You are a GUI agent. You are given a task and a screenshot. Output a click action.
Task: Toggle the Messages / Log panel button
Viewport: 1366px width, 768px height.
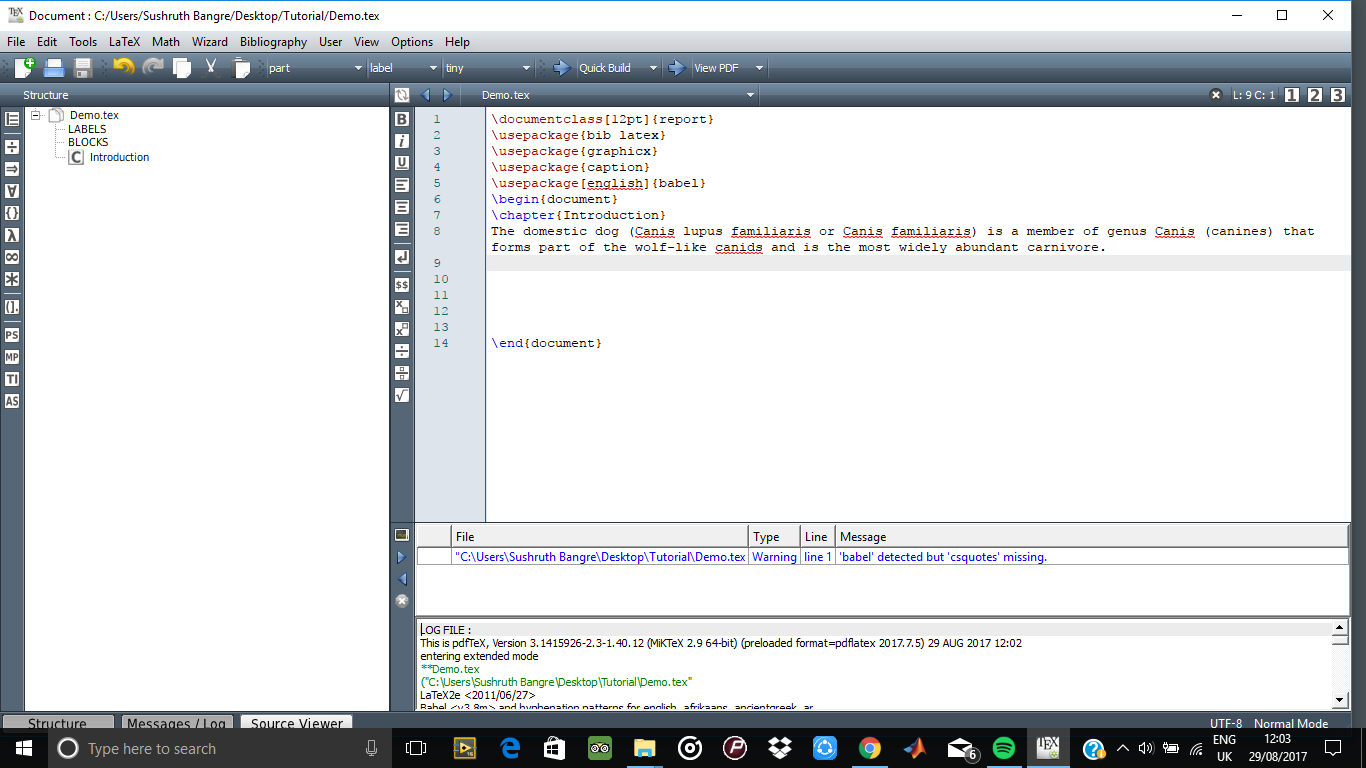pyautogui.click(x=178, y=723)
